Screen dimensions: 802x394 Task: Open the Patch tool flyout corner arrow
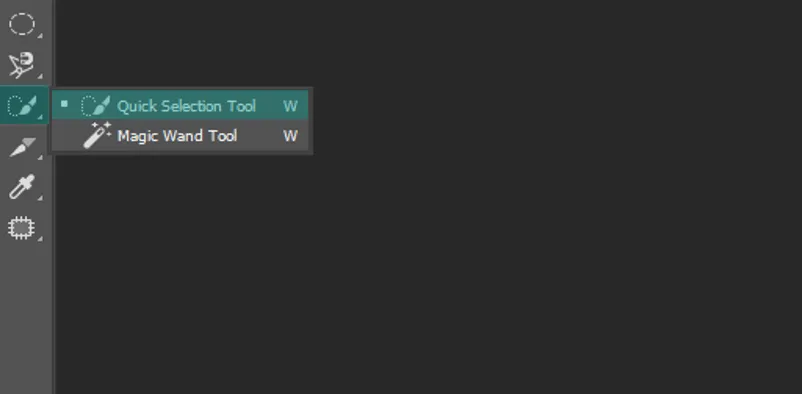coord(40,238)
